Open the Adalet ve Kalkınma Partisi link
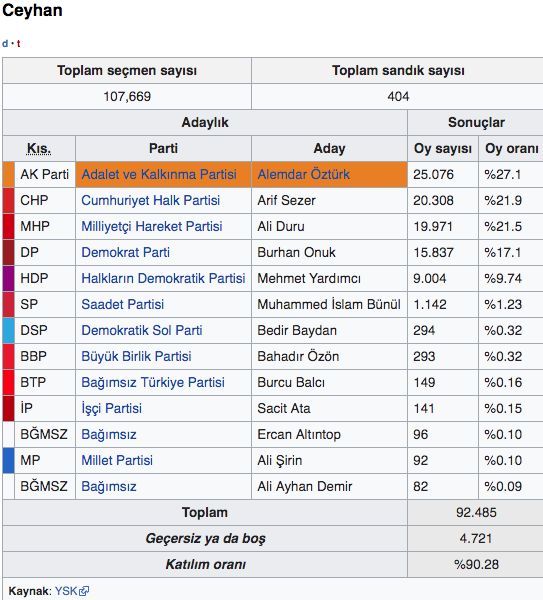This screenshot has width=543, height=600. click(x=159, y=174)
